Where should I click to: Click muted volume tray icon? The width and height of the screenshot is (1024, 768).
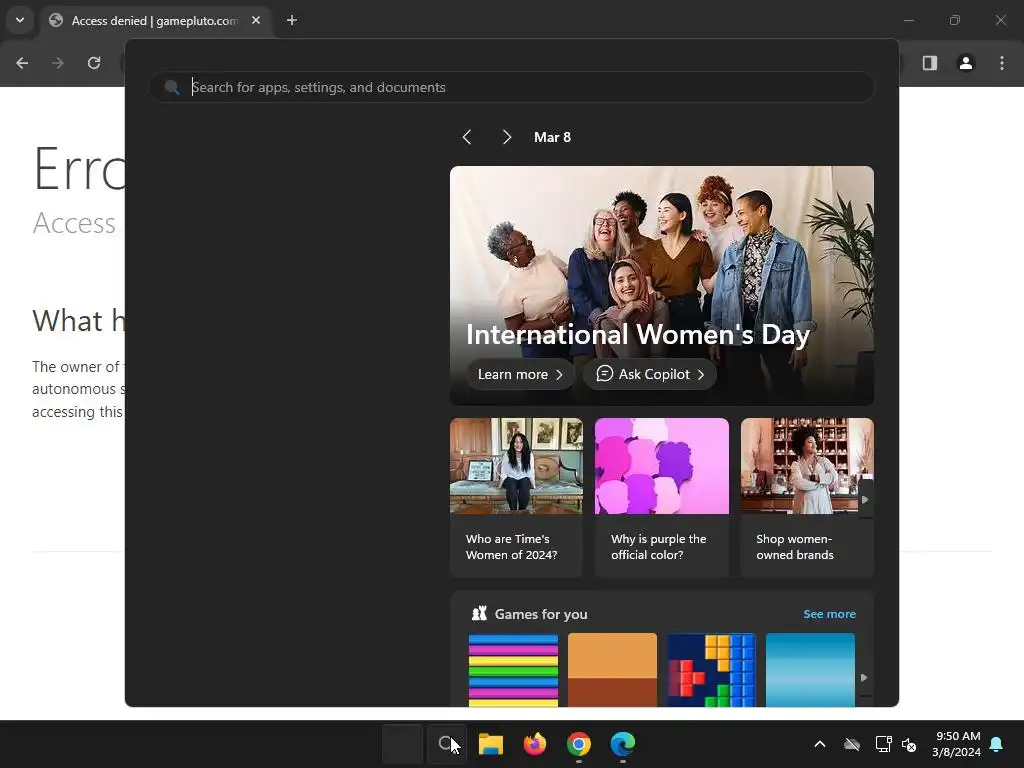click(x=909, y=744)
